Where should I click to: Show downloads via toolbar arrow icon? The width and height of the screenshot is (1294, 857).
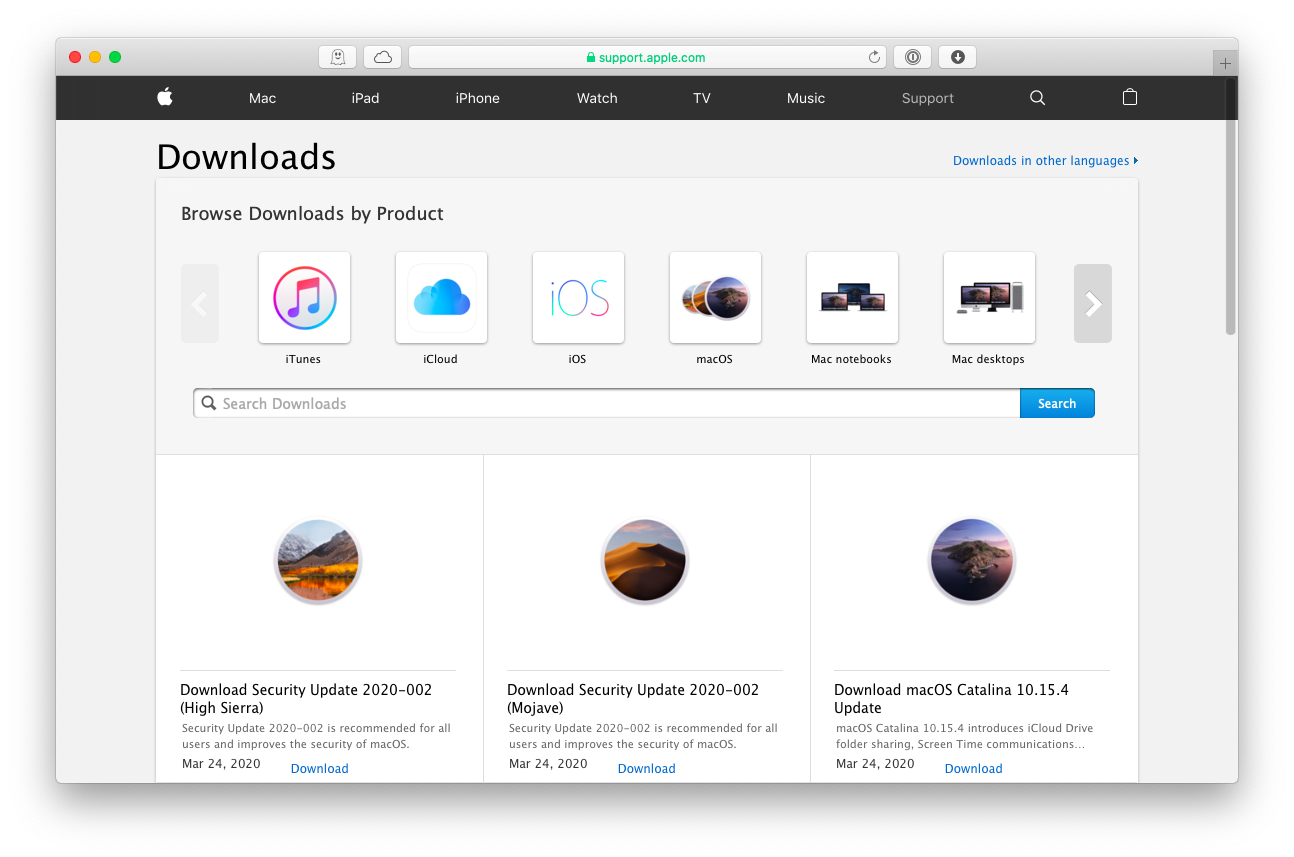point(958,57)
